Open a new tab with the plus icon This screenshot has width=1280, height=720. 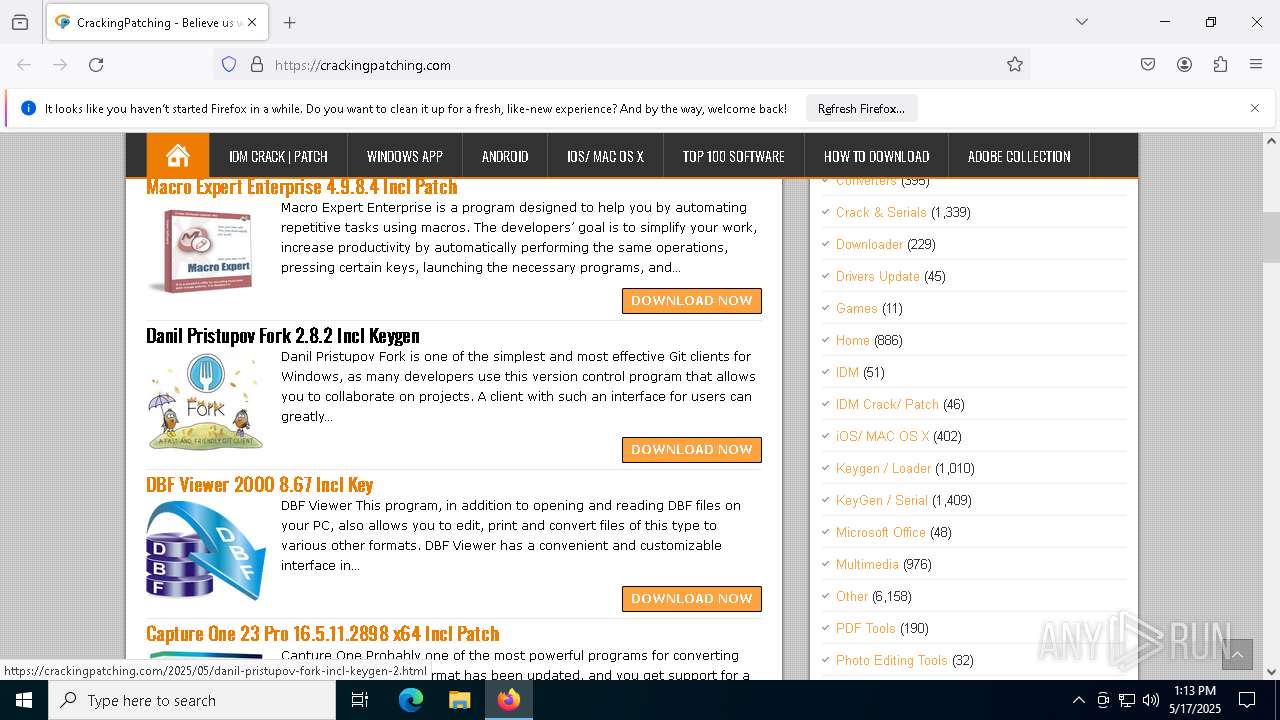(x=290, y=22)
